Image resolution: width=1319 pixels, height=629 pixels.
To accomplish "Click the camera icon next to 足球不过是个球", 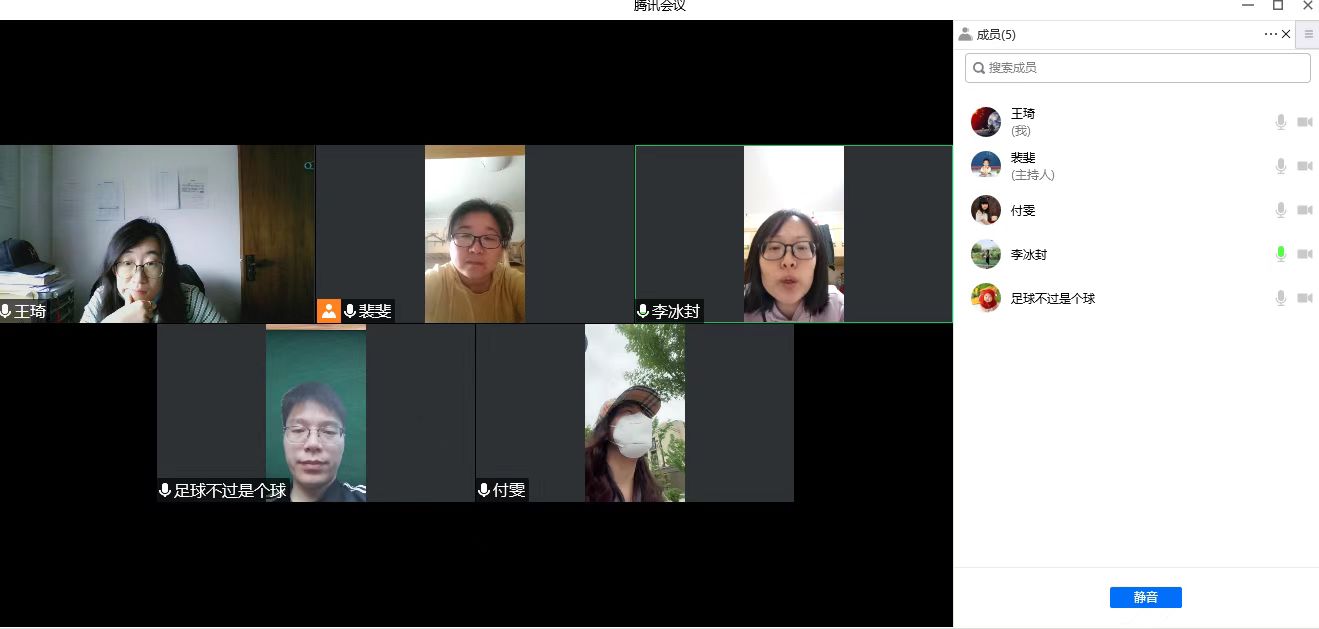I will tap(1304, 298).
